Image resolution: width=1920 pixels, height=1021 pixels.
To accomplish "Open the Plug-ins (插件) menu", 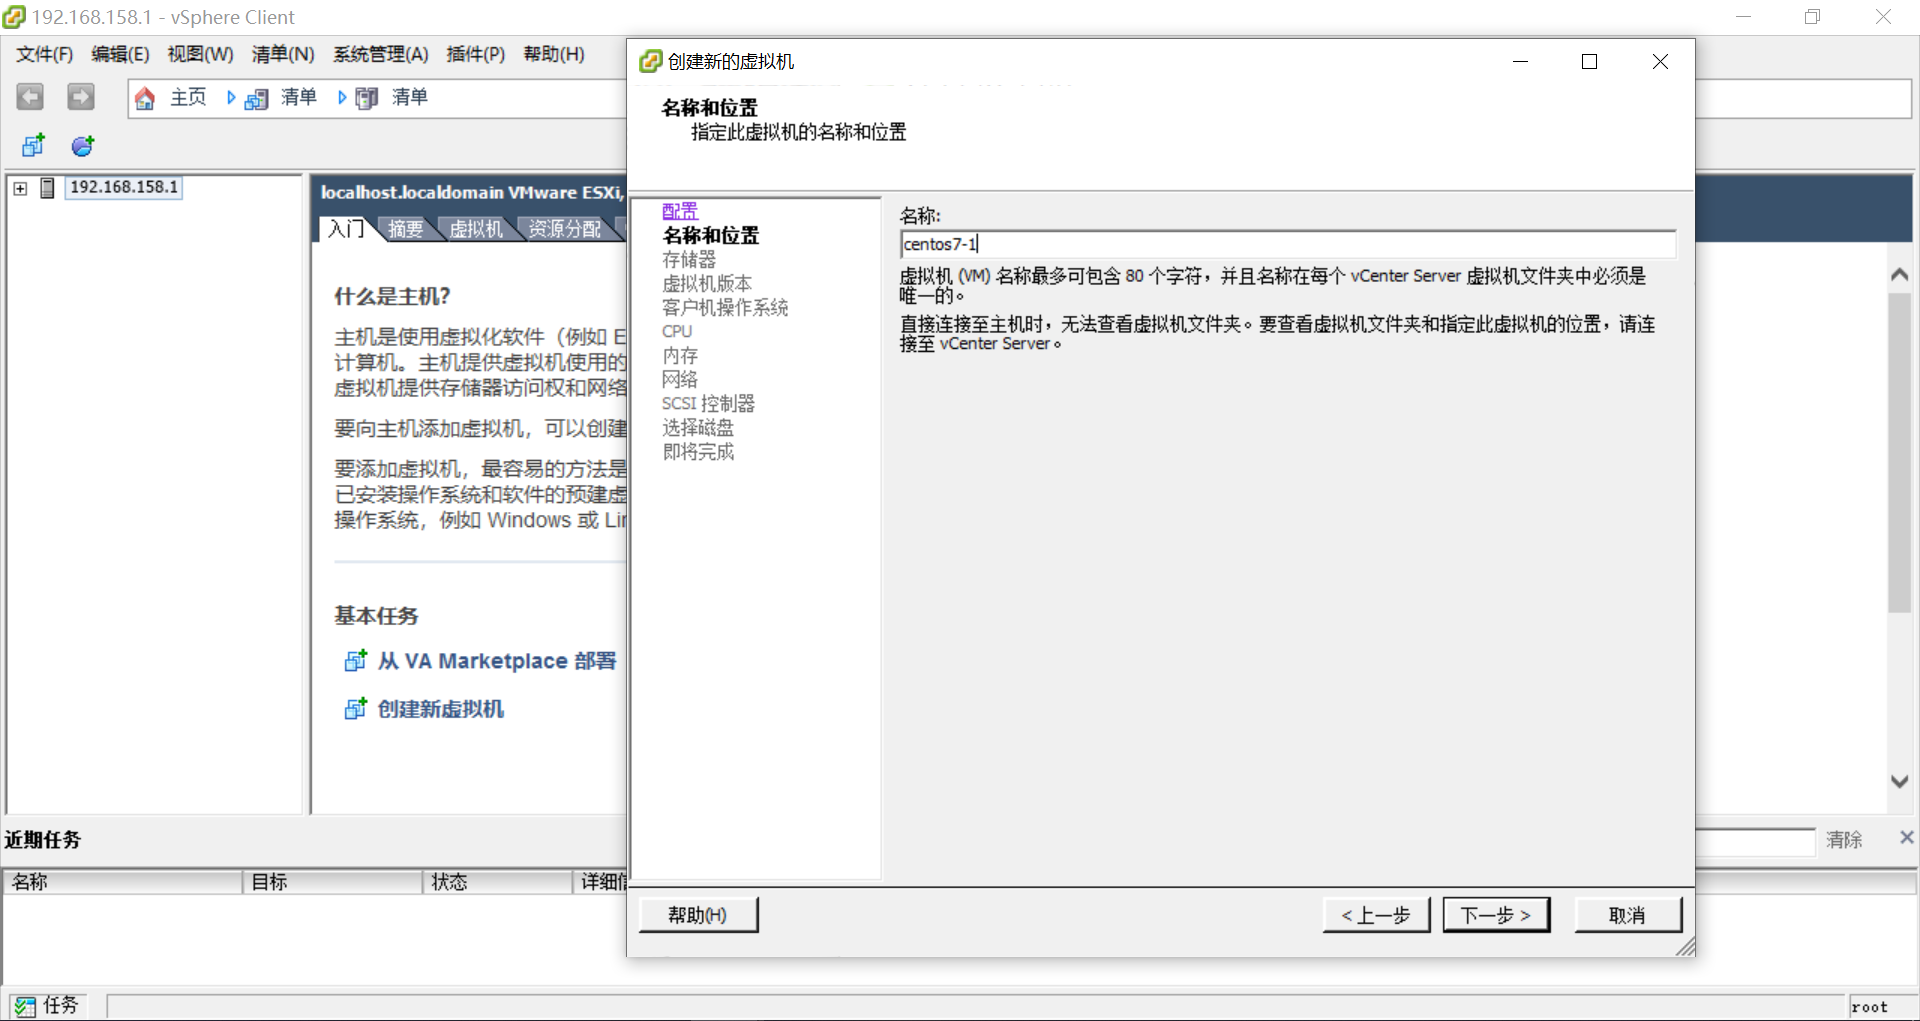I will coord(475,54).
